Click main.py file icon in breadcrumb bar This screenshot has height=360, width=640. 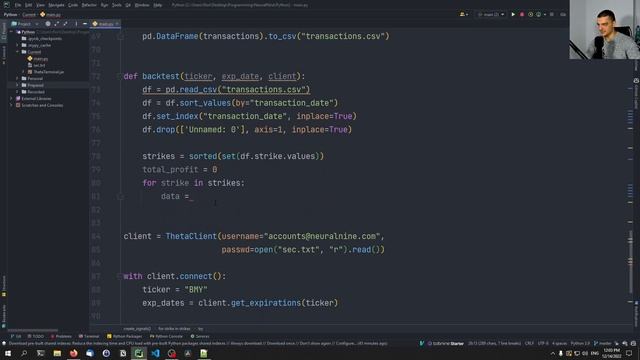tap(42, 14)
